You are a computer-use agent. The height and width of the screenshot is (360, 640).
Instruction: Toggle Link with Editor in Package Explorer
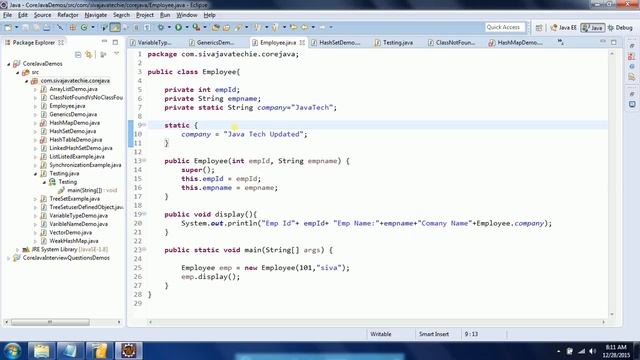[89, 54]
